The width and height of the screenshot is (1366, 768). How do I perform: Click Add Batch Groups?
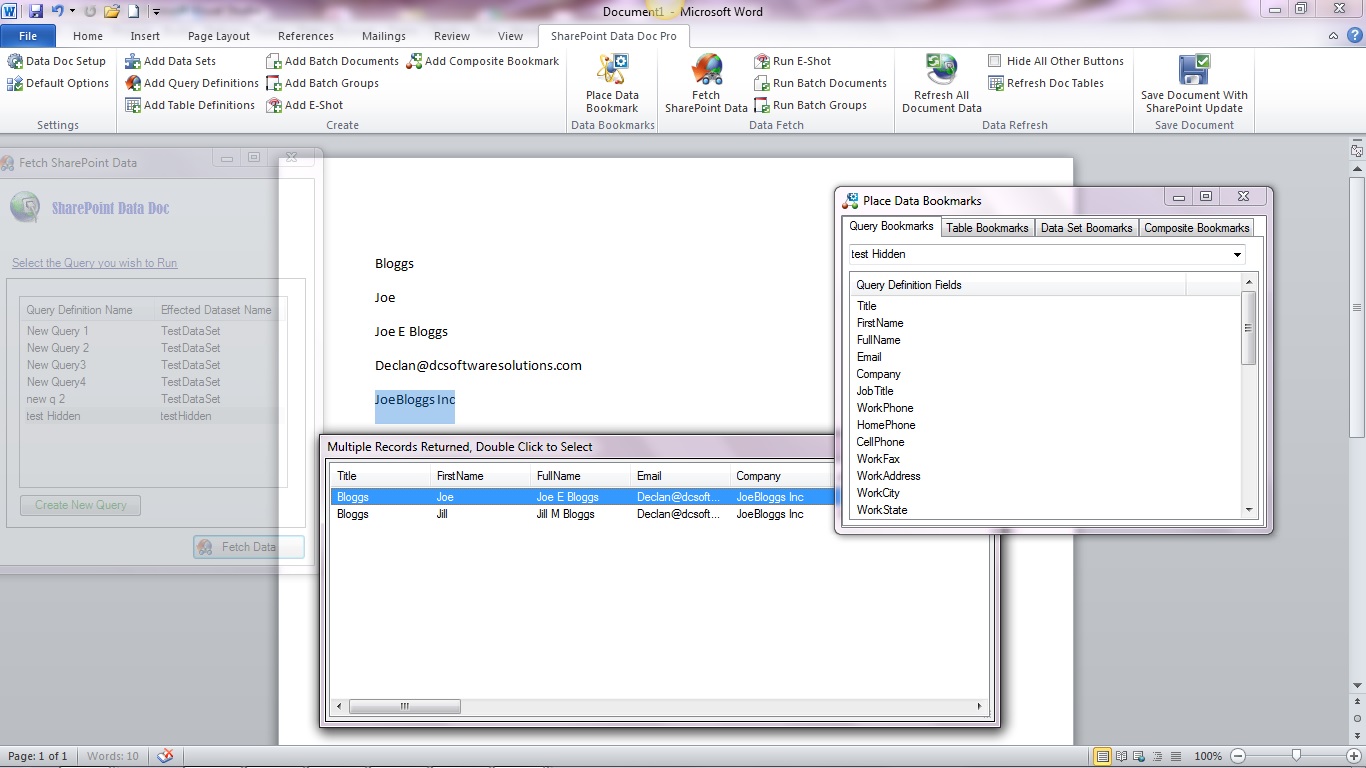coord(322,83)
